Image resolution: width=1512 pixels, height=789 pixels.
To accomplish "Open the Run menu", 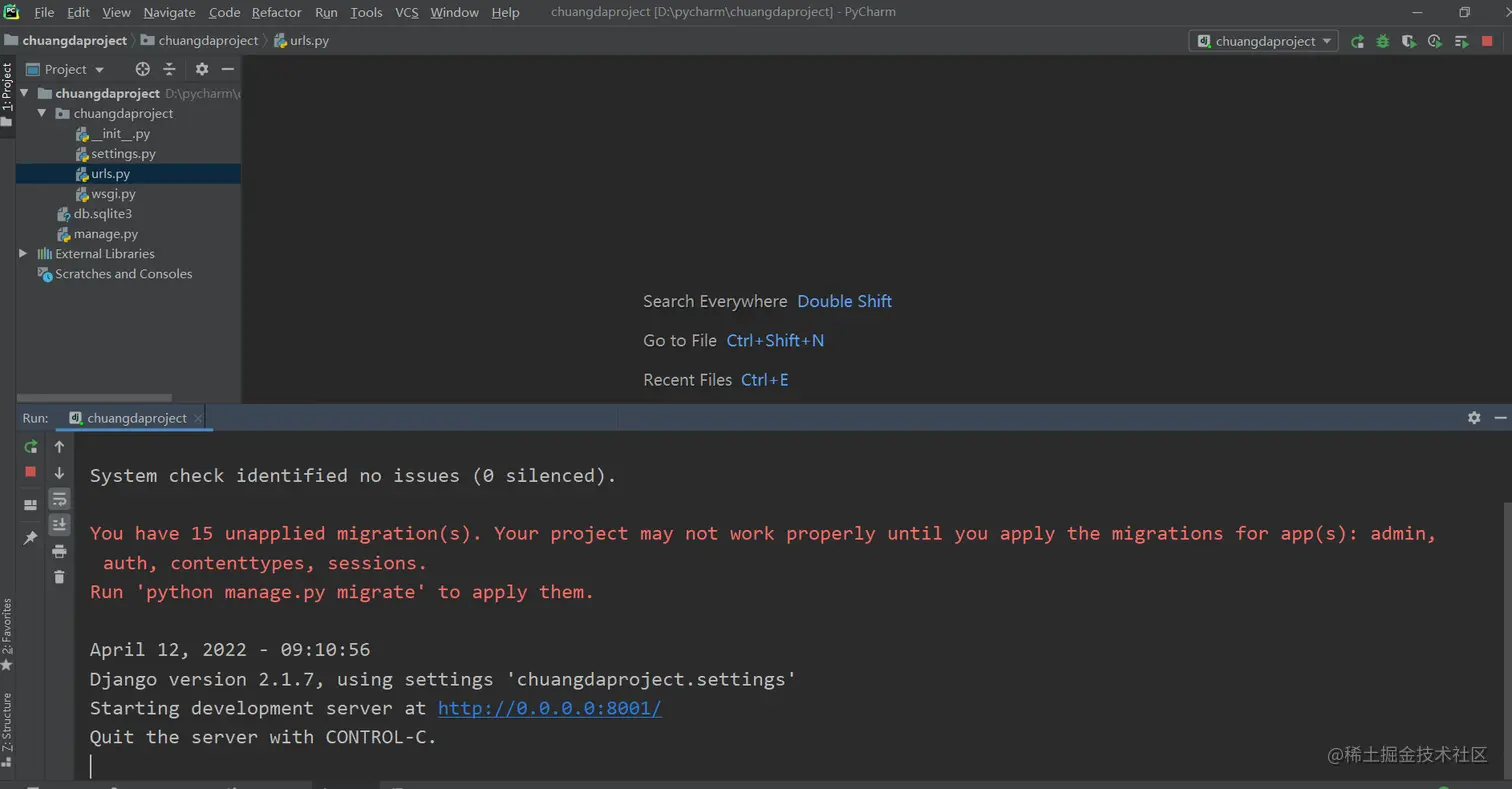I will (326, 12).
